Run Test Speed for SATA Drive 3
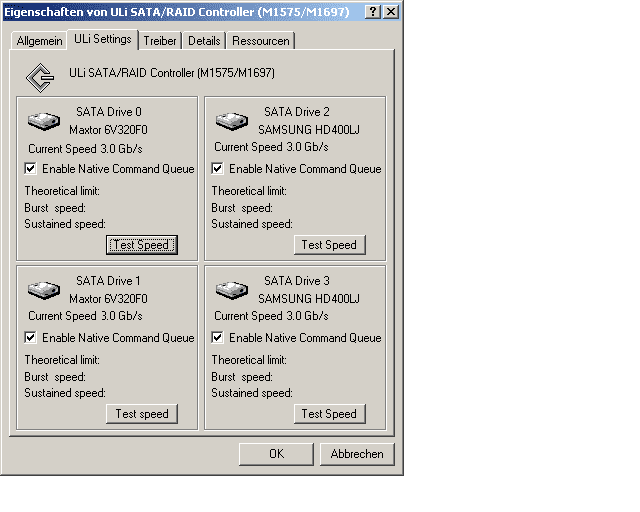 329,414
